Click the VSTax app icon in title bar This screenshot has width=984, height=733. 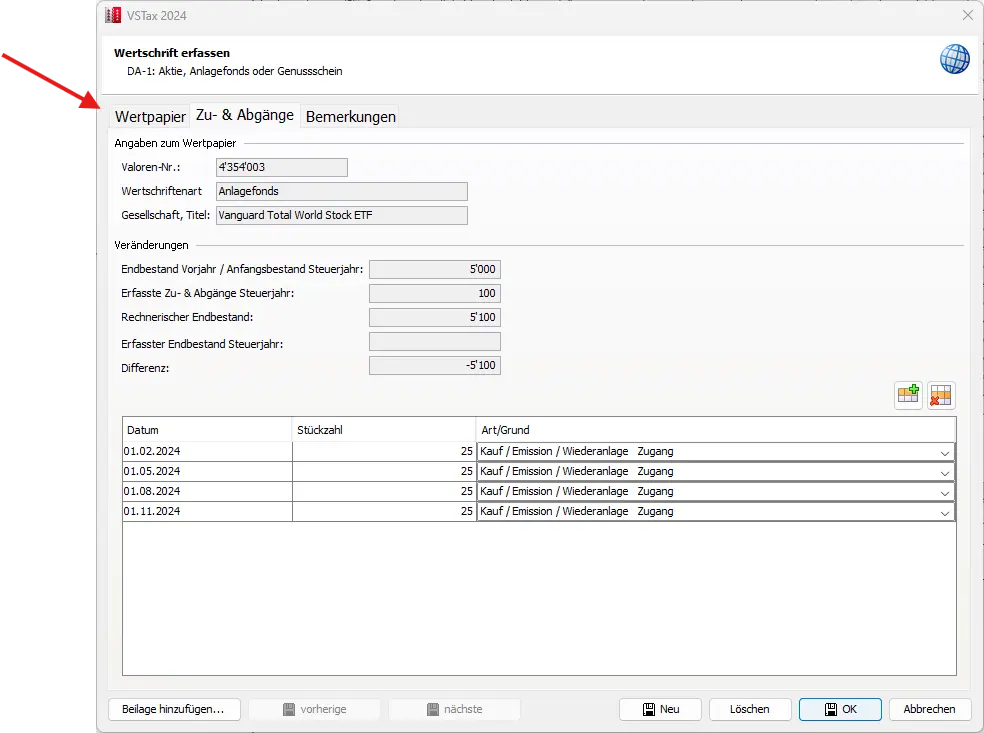pyautogui.click(x=114, y=15)
